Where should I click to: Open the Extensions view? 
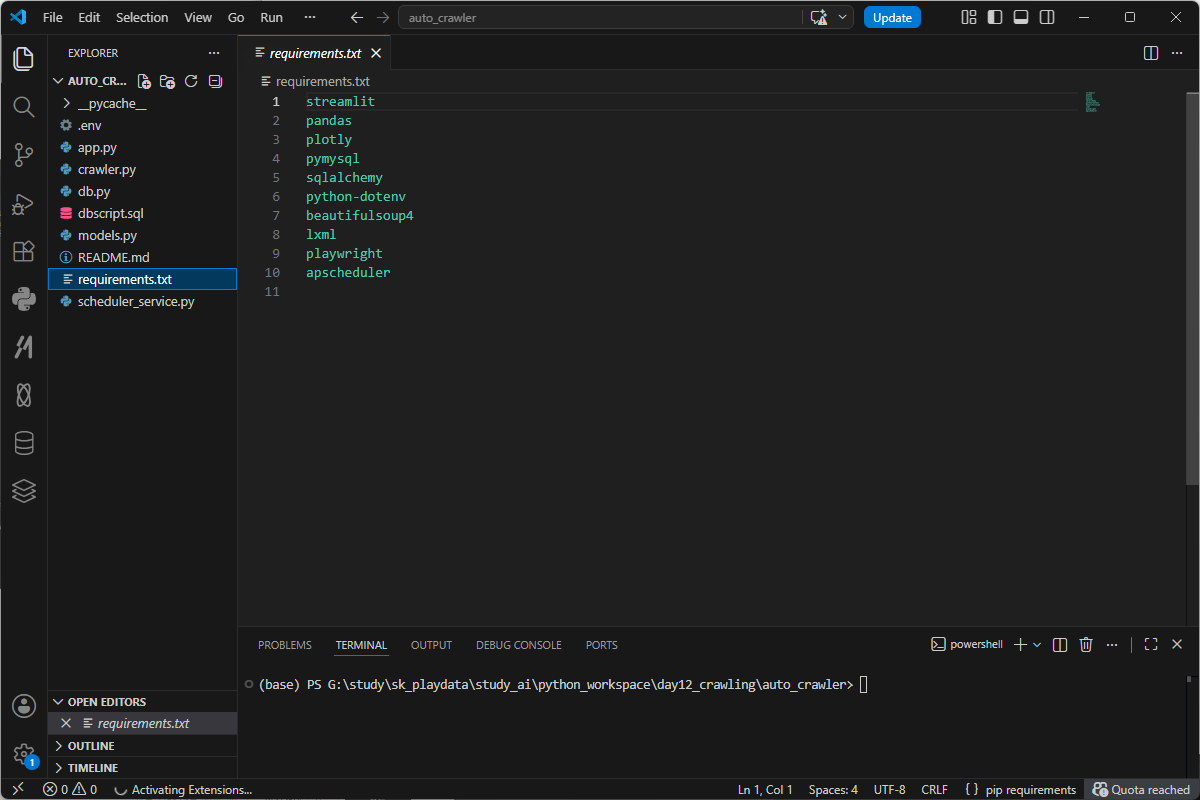[x=24, y=251]
